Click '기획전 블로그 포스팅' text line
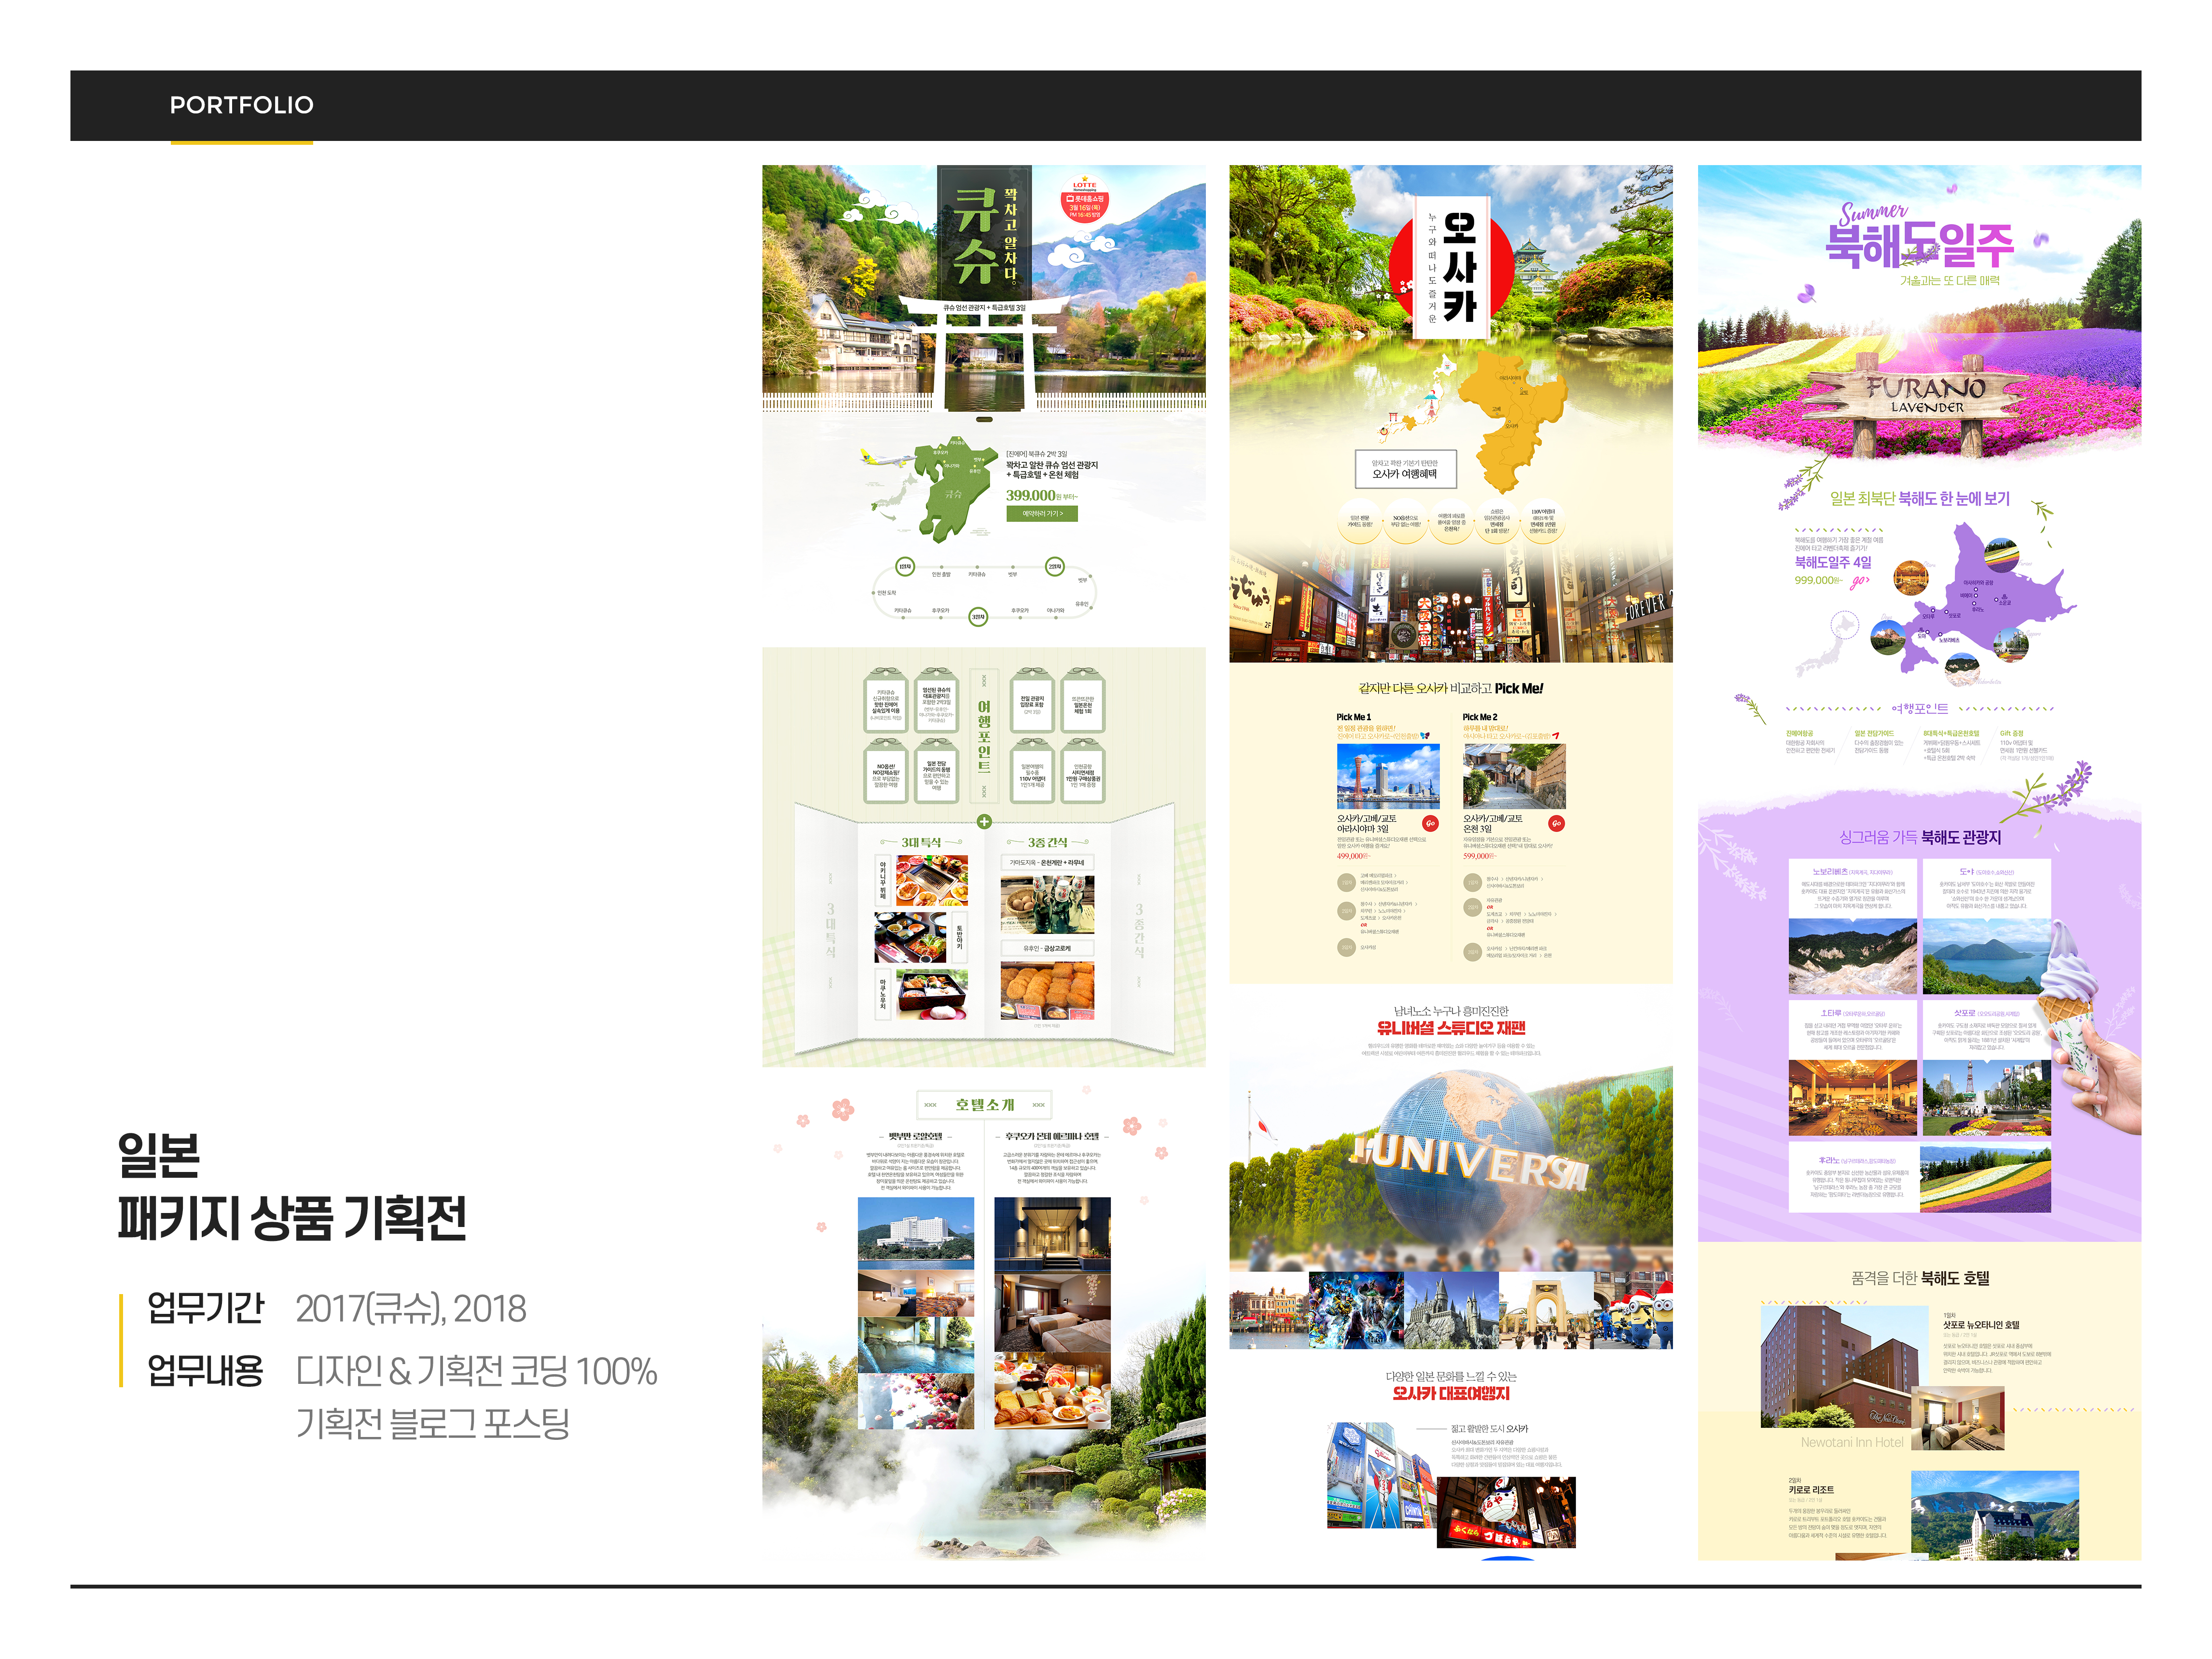Image resolution: width=2212 pixels, height=1659 pixels. (433, 1423)
